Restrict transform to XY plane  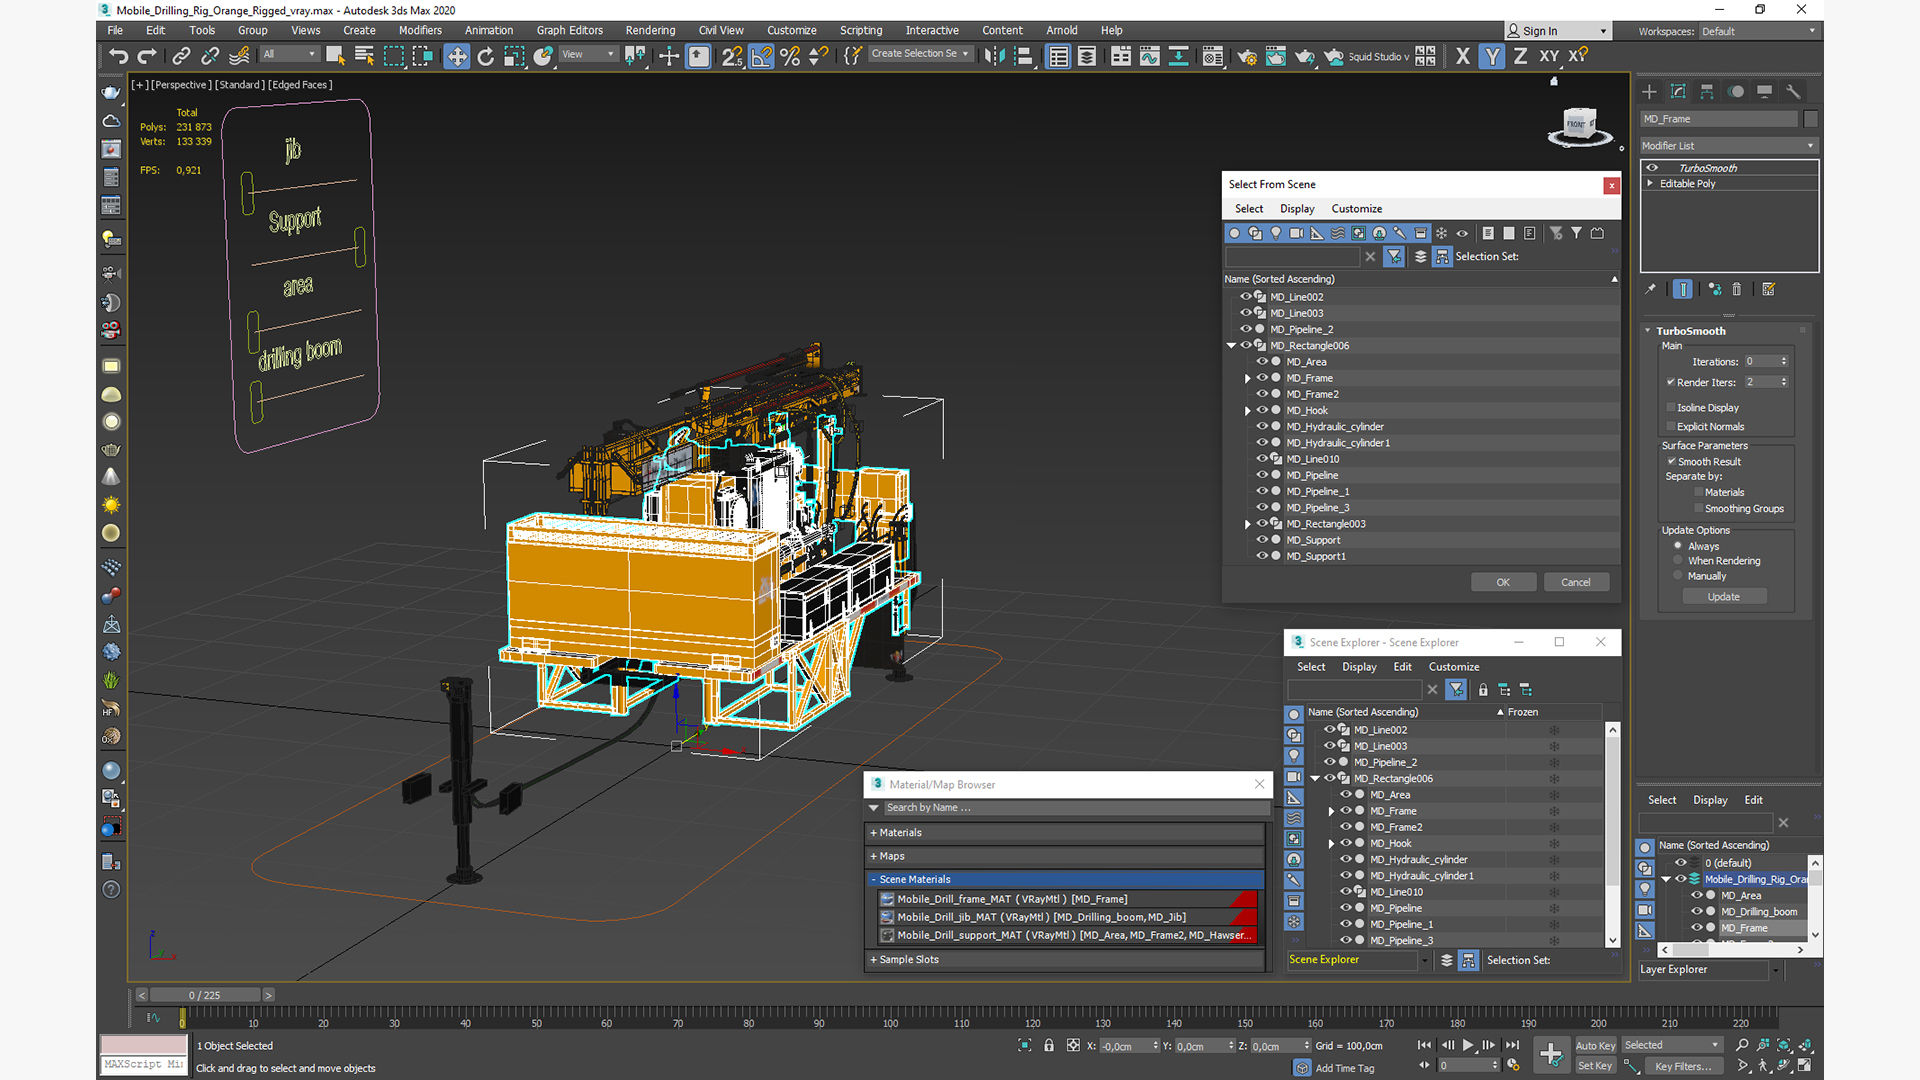point(1549,56)
